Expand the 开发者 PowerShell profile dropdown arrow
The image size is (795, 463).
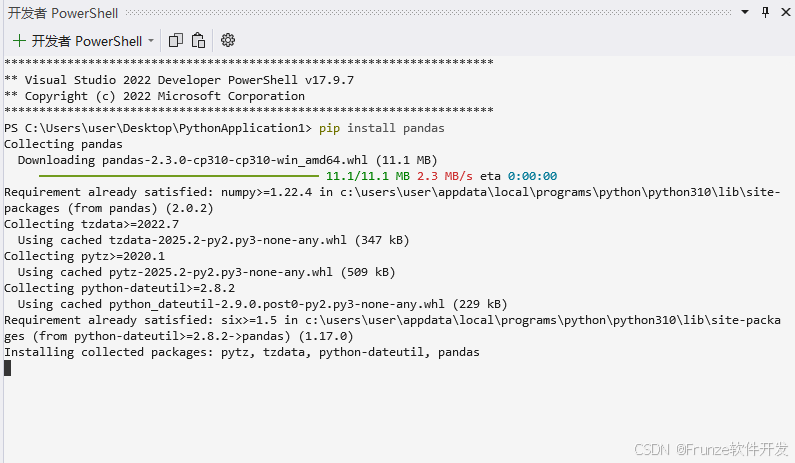[151, 41]
